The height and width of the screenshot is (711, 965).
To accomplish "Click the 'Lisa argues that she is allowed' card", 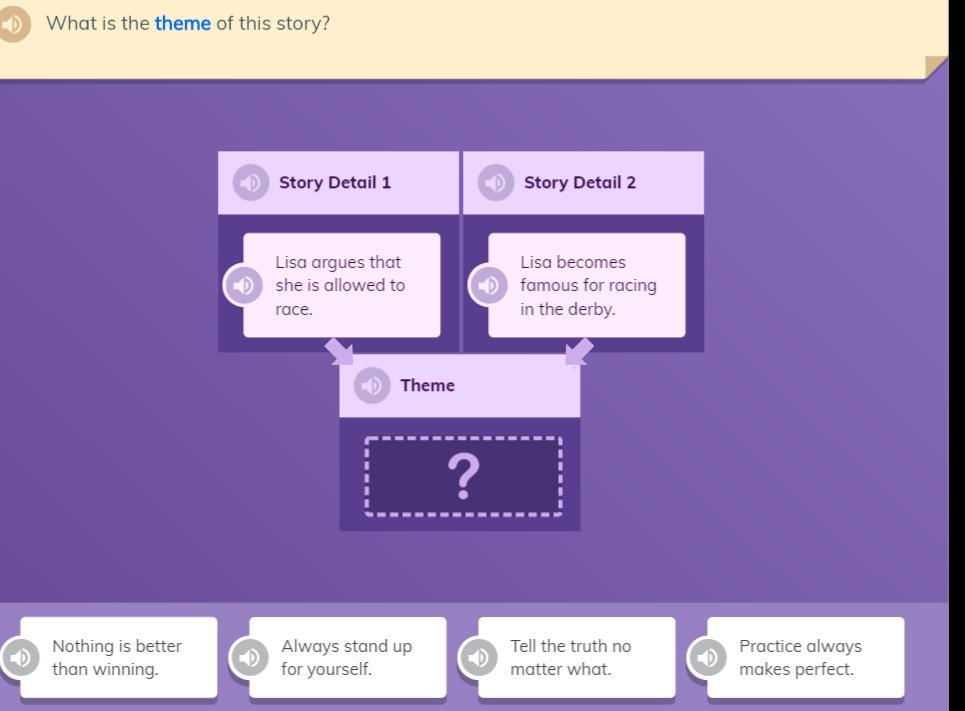I will [342, 285].
